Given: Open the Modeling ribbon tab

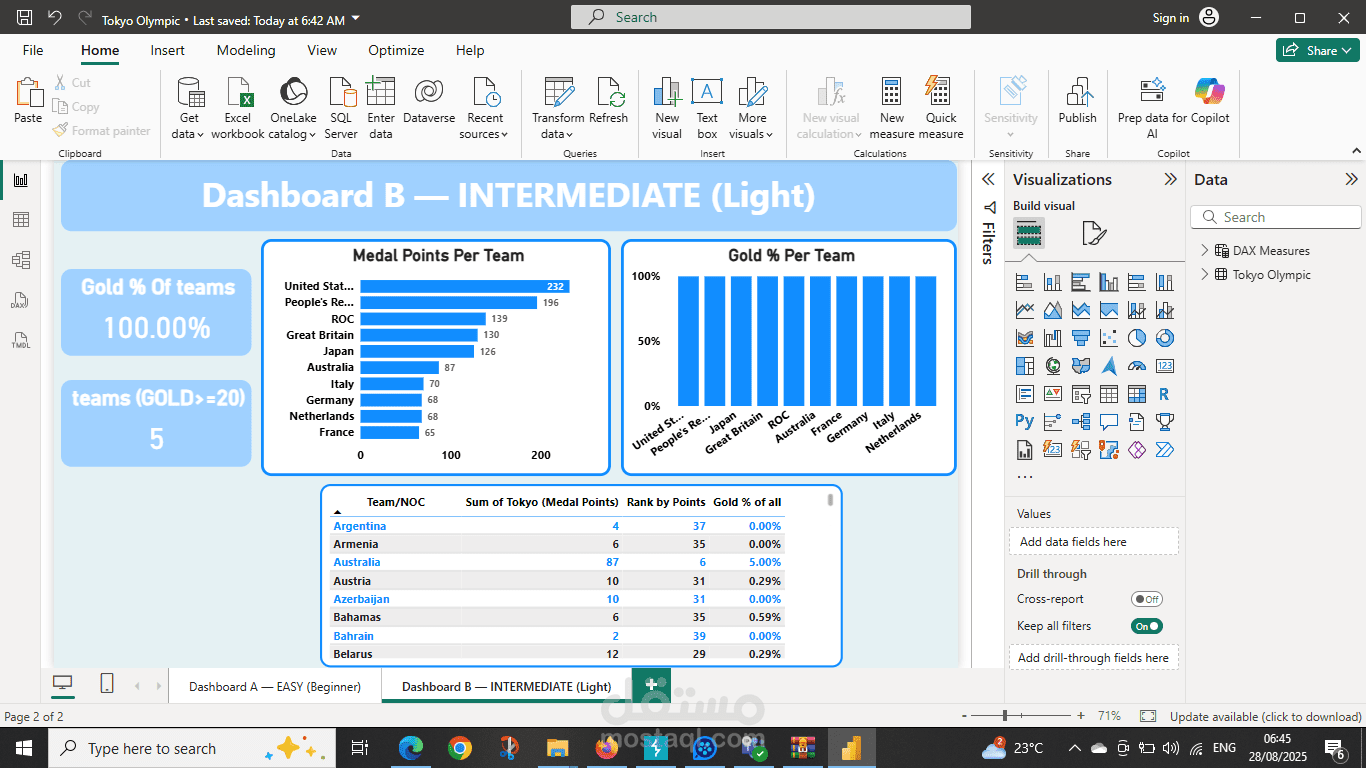Looking at the screenshot, I should point(246,50).
